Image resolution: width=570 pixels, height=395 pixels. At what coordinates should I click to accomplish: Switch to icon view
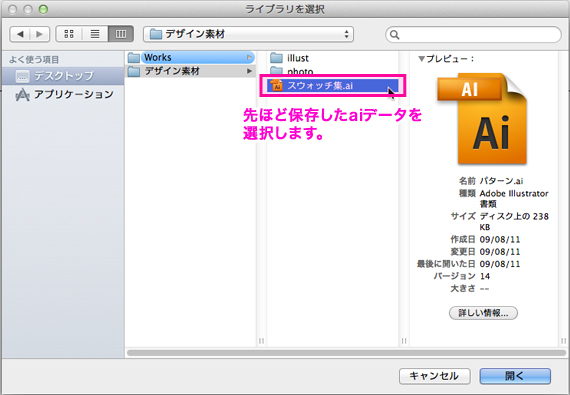pos(69,34)
